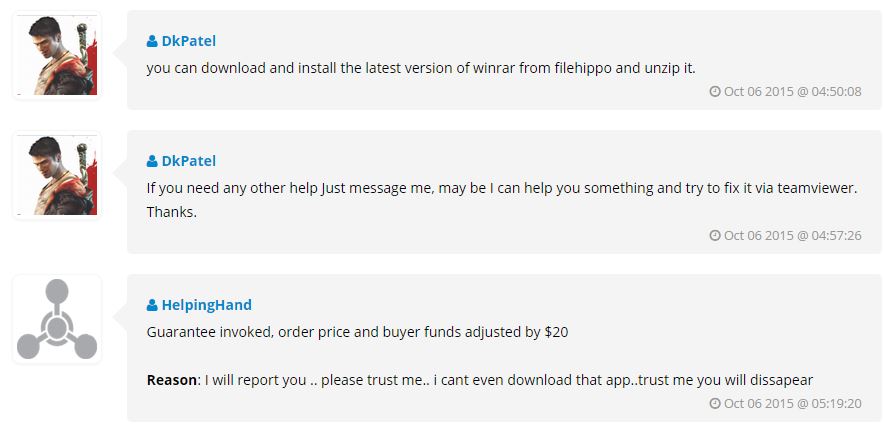Visit the HelpingHand profile link

point(206,305)
